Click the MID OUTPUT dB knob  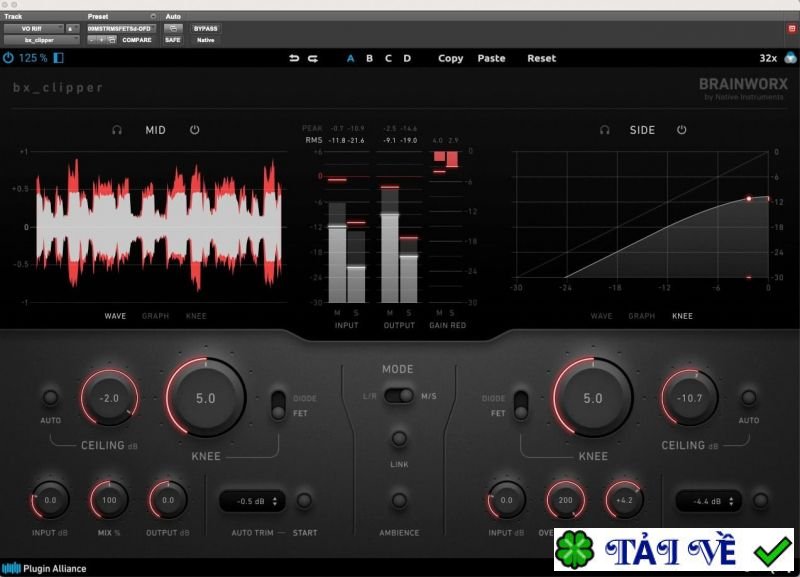click(168, 500)
